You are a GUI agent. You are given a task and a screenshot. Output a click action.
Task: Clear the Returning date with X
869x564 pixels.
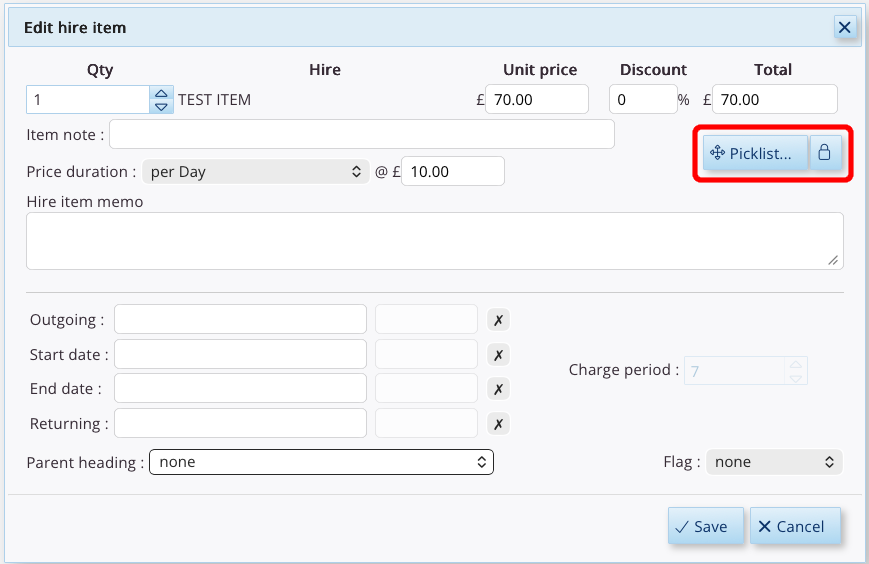coord(498,424)
